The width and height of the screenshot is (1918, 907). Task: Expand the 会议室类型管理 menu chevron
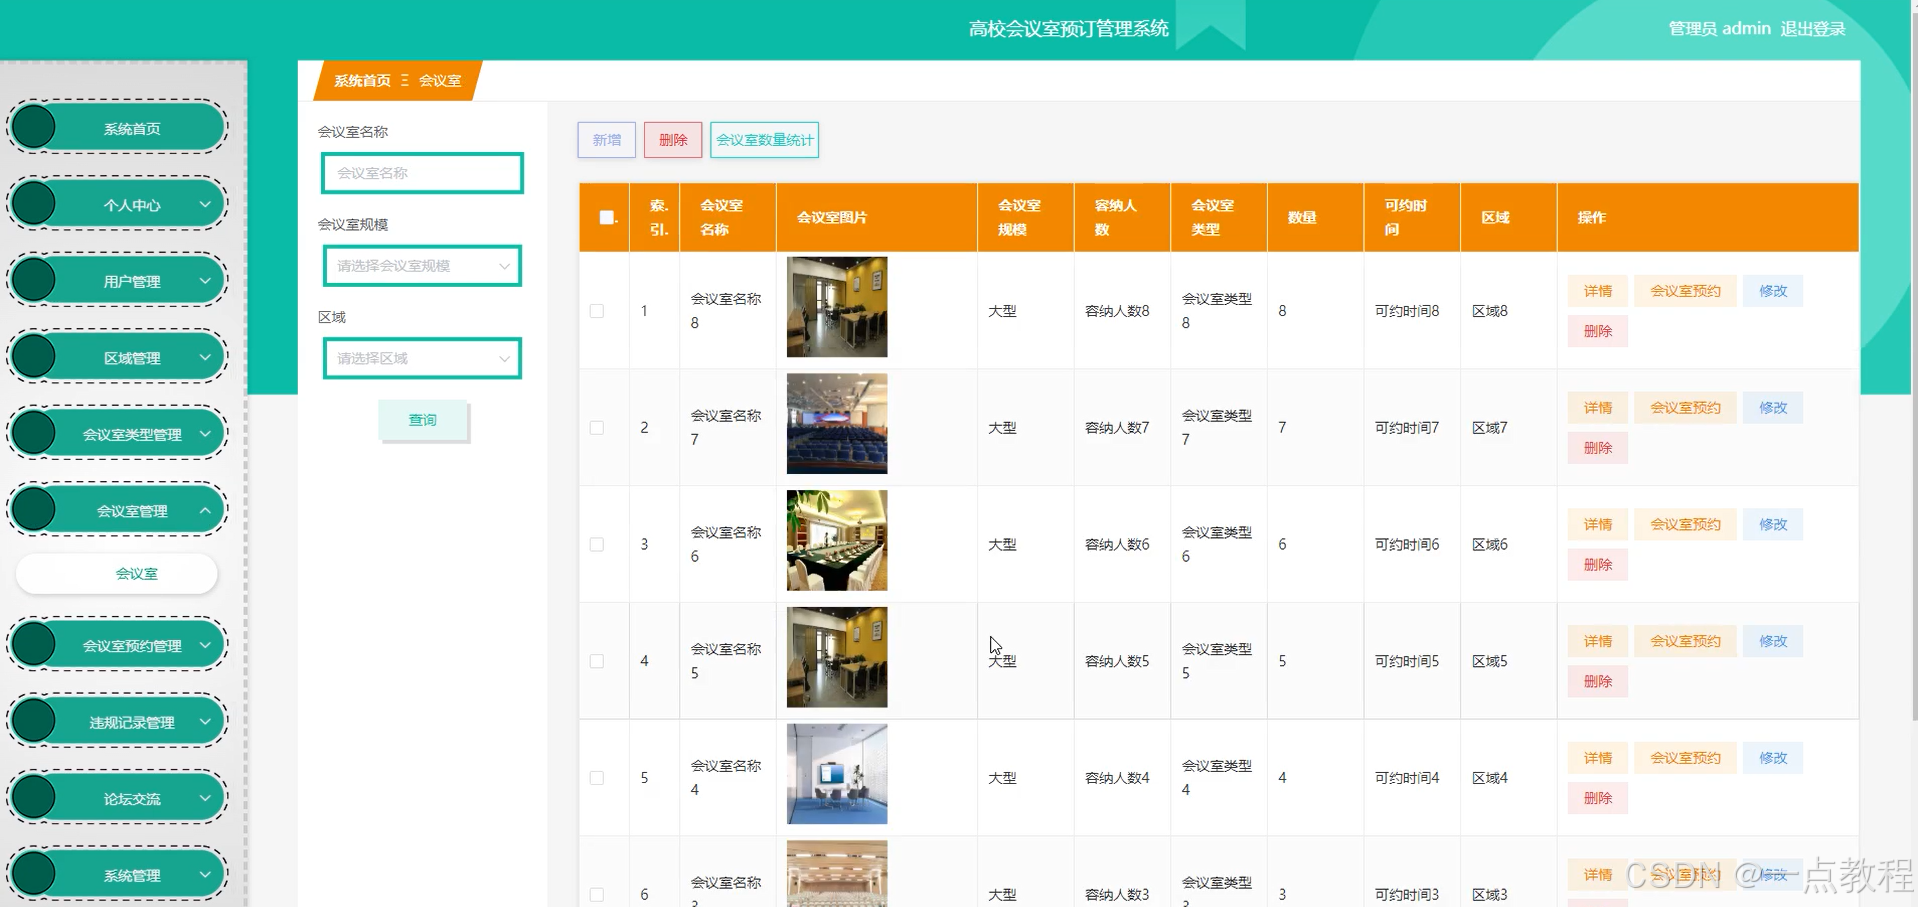click(x=205, y=434)
